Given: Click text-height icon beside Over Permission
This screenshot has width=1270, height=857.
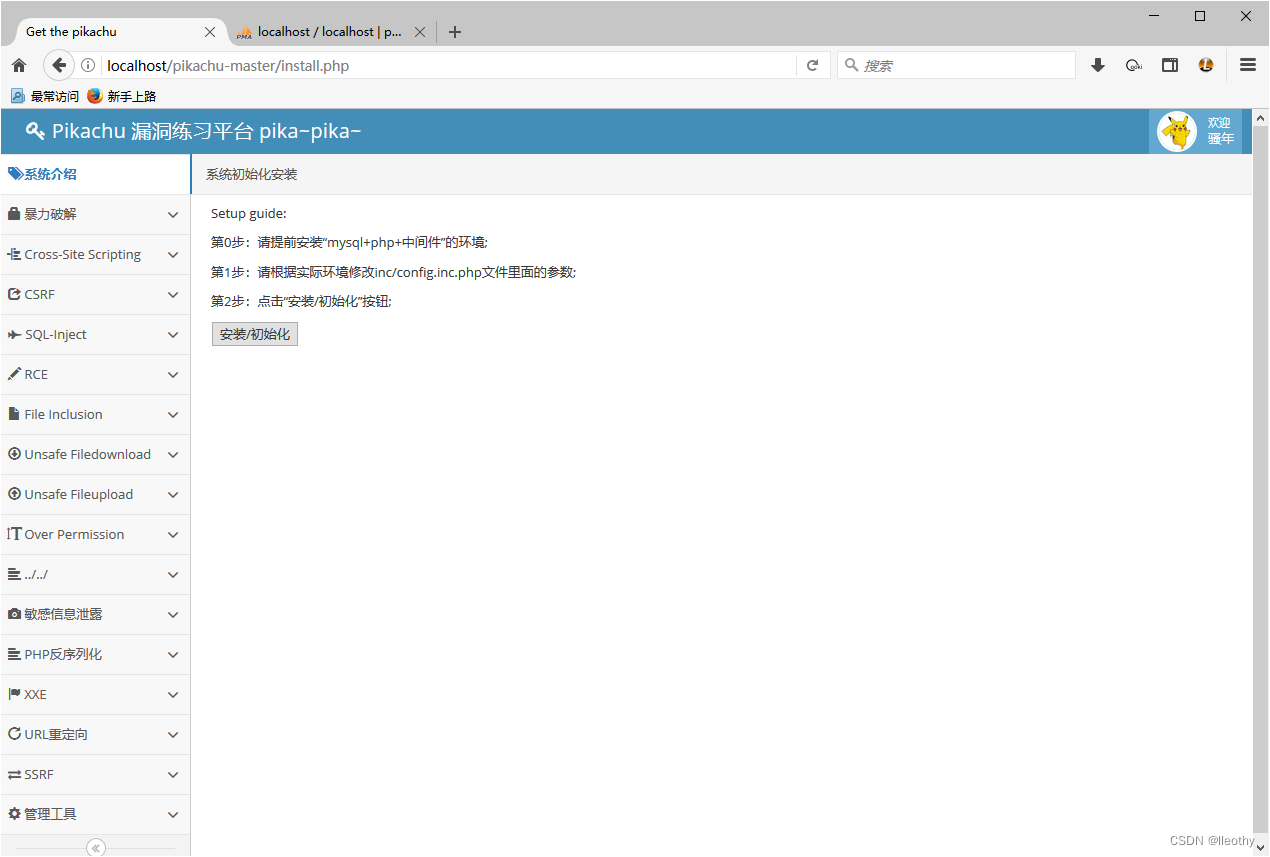Looking at the screenshot, I should [x=14, y=534].
